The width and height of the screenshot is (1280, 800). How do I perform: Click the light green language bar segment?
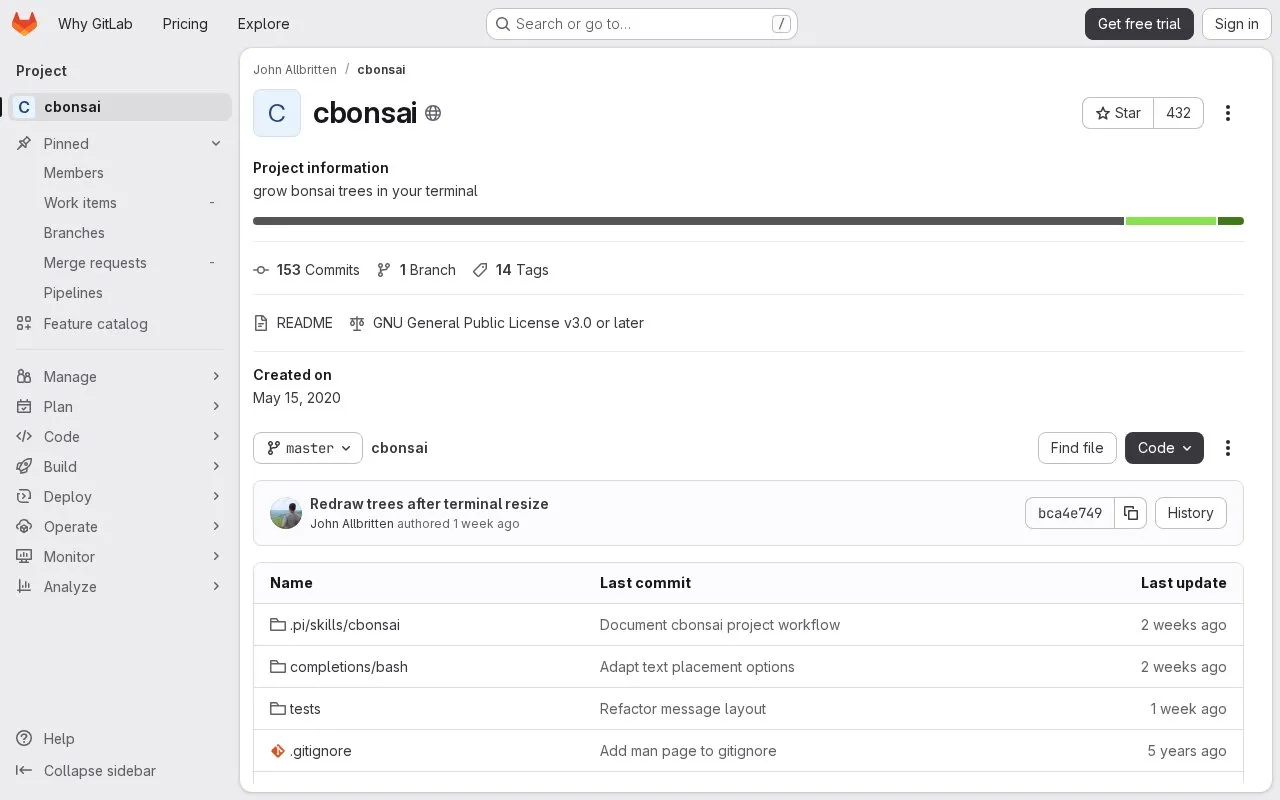tap(1171, 221)
